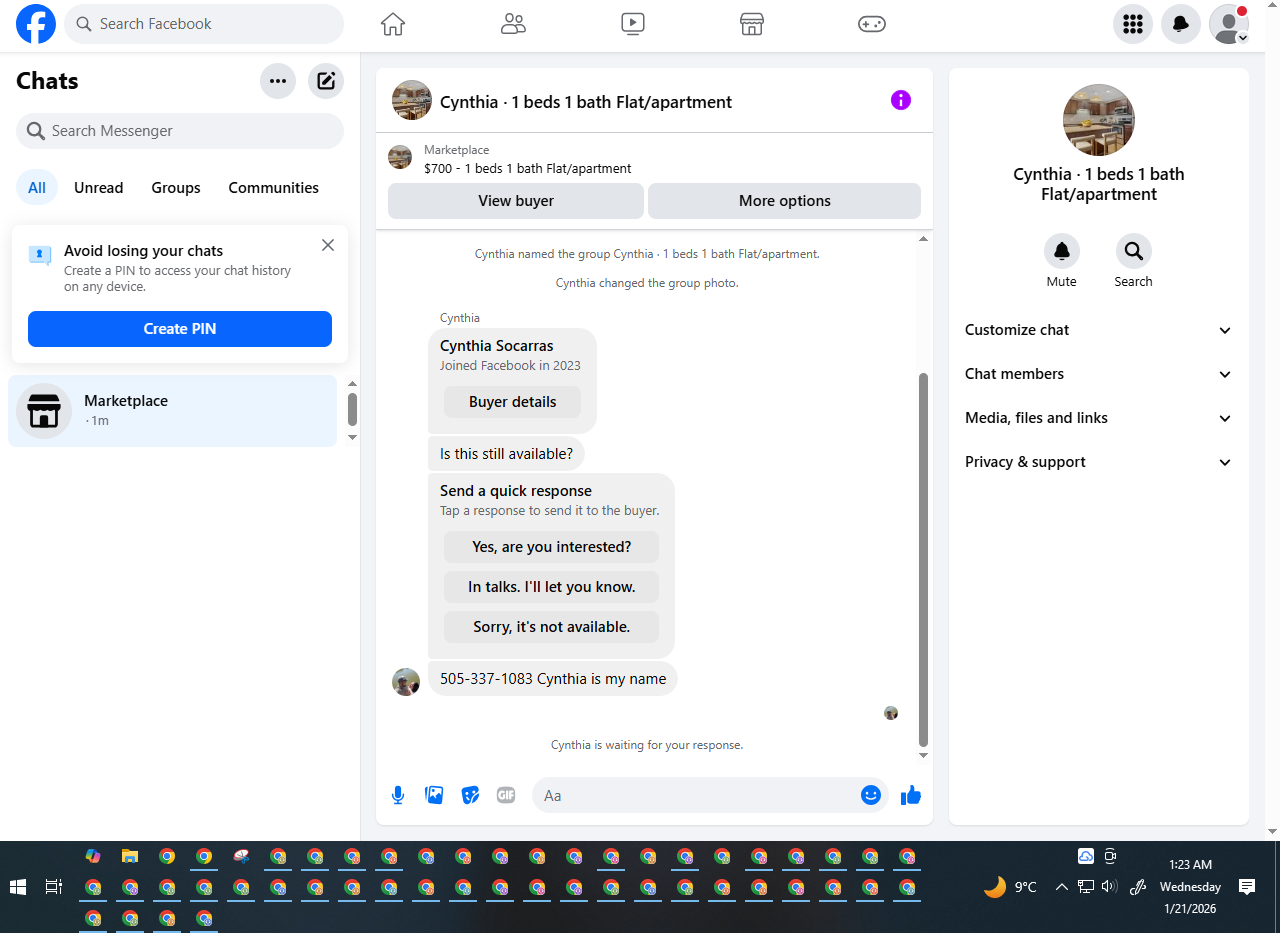Focus the Search Facebook field
The width and height of the screenshot is (1280, 933).
coord(204,24)
